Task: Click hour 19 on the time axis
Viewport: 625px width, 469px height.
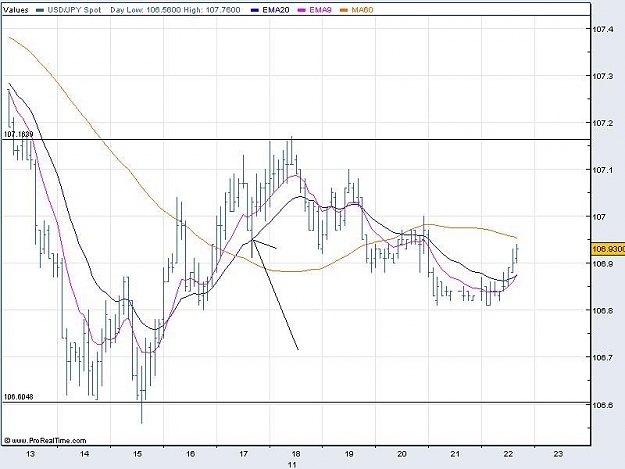Action: pos(349,454)
